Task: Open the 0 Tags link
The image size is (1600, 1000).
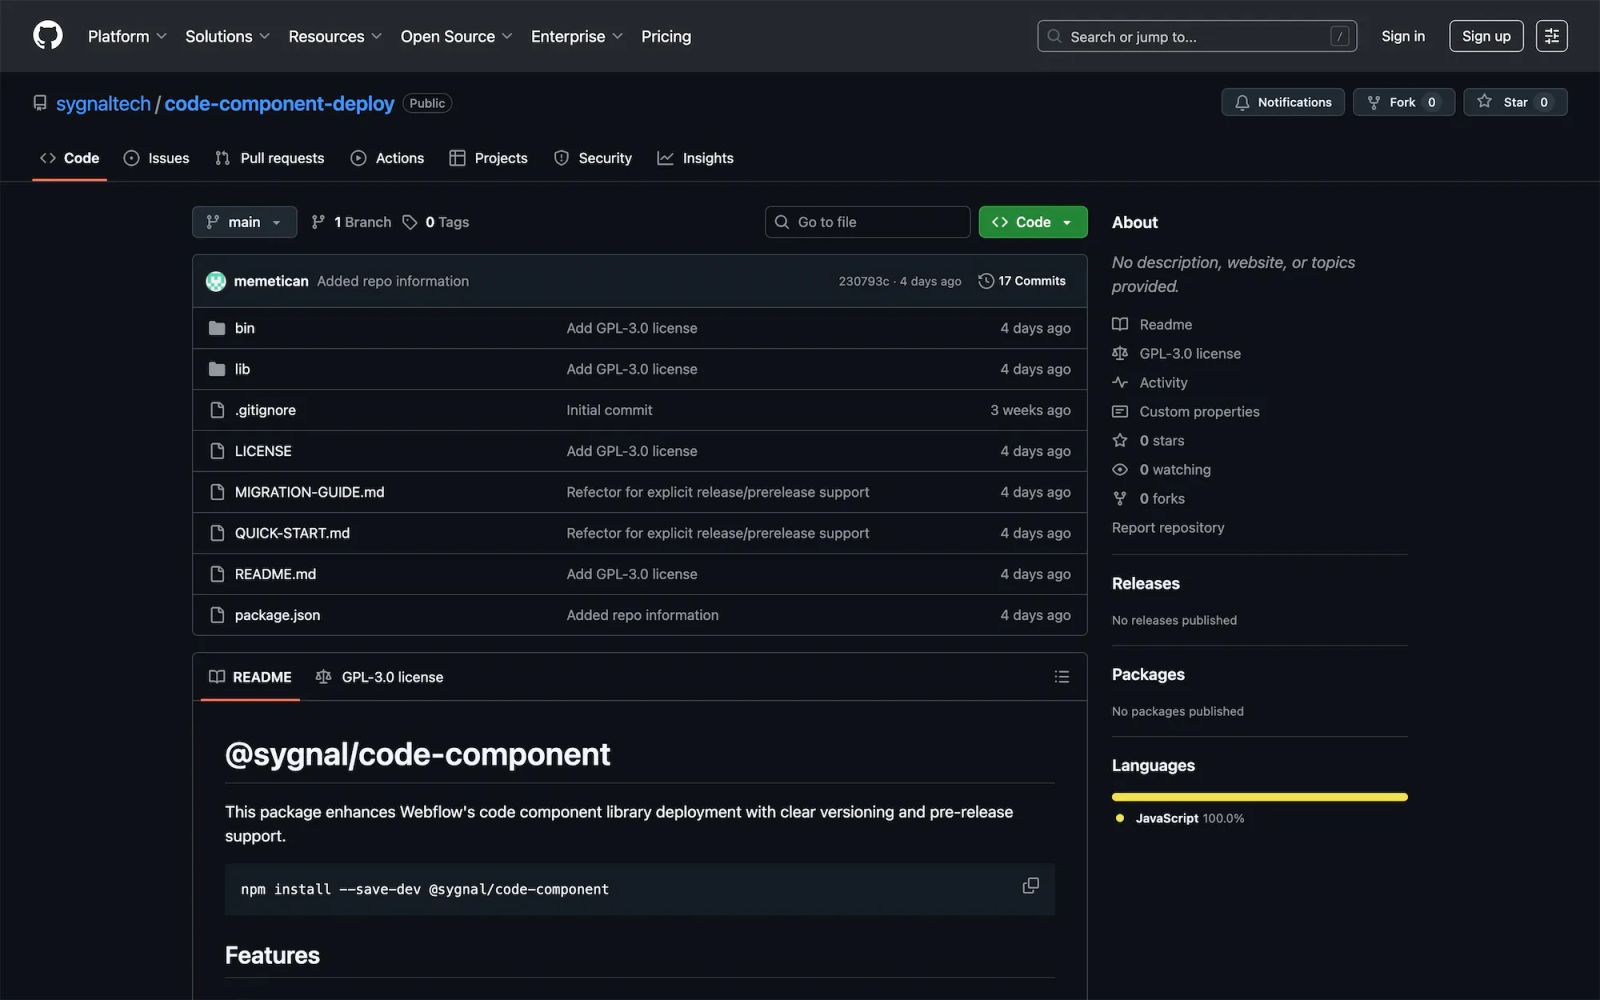Action: click(x=436, y=222)
